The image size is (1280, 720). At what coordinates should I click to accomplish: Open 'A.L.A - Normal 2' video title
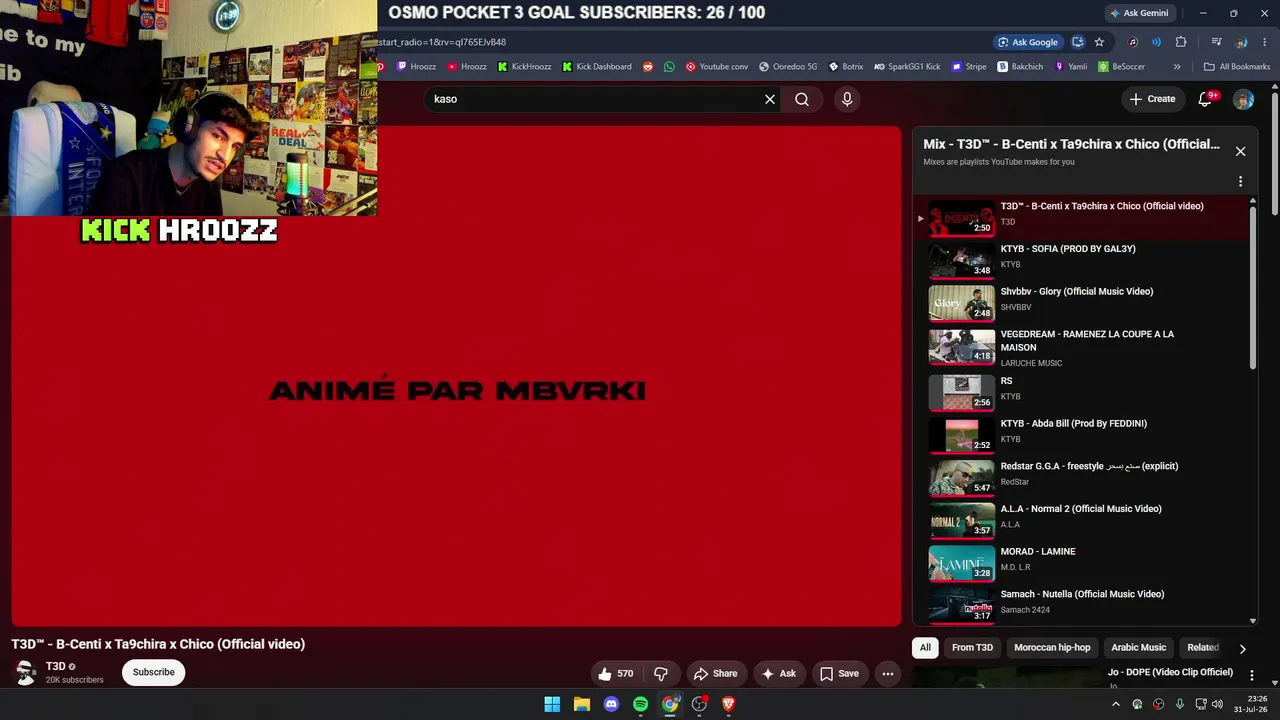point(1081,509)
